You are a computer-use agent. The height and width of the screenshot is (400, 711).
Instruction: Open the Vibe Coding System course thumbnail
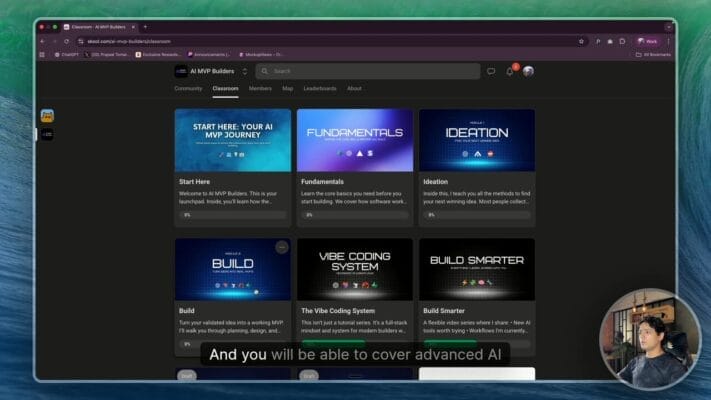coord(355,269)
